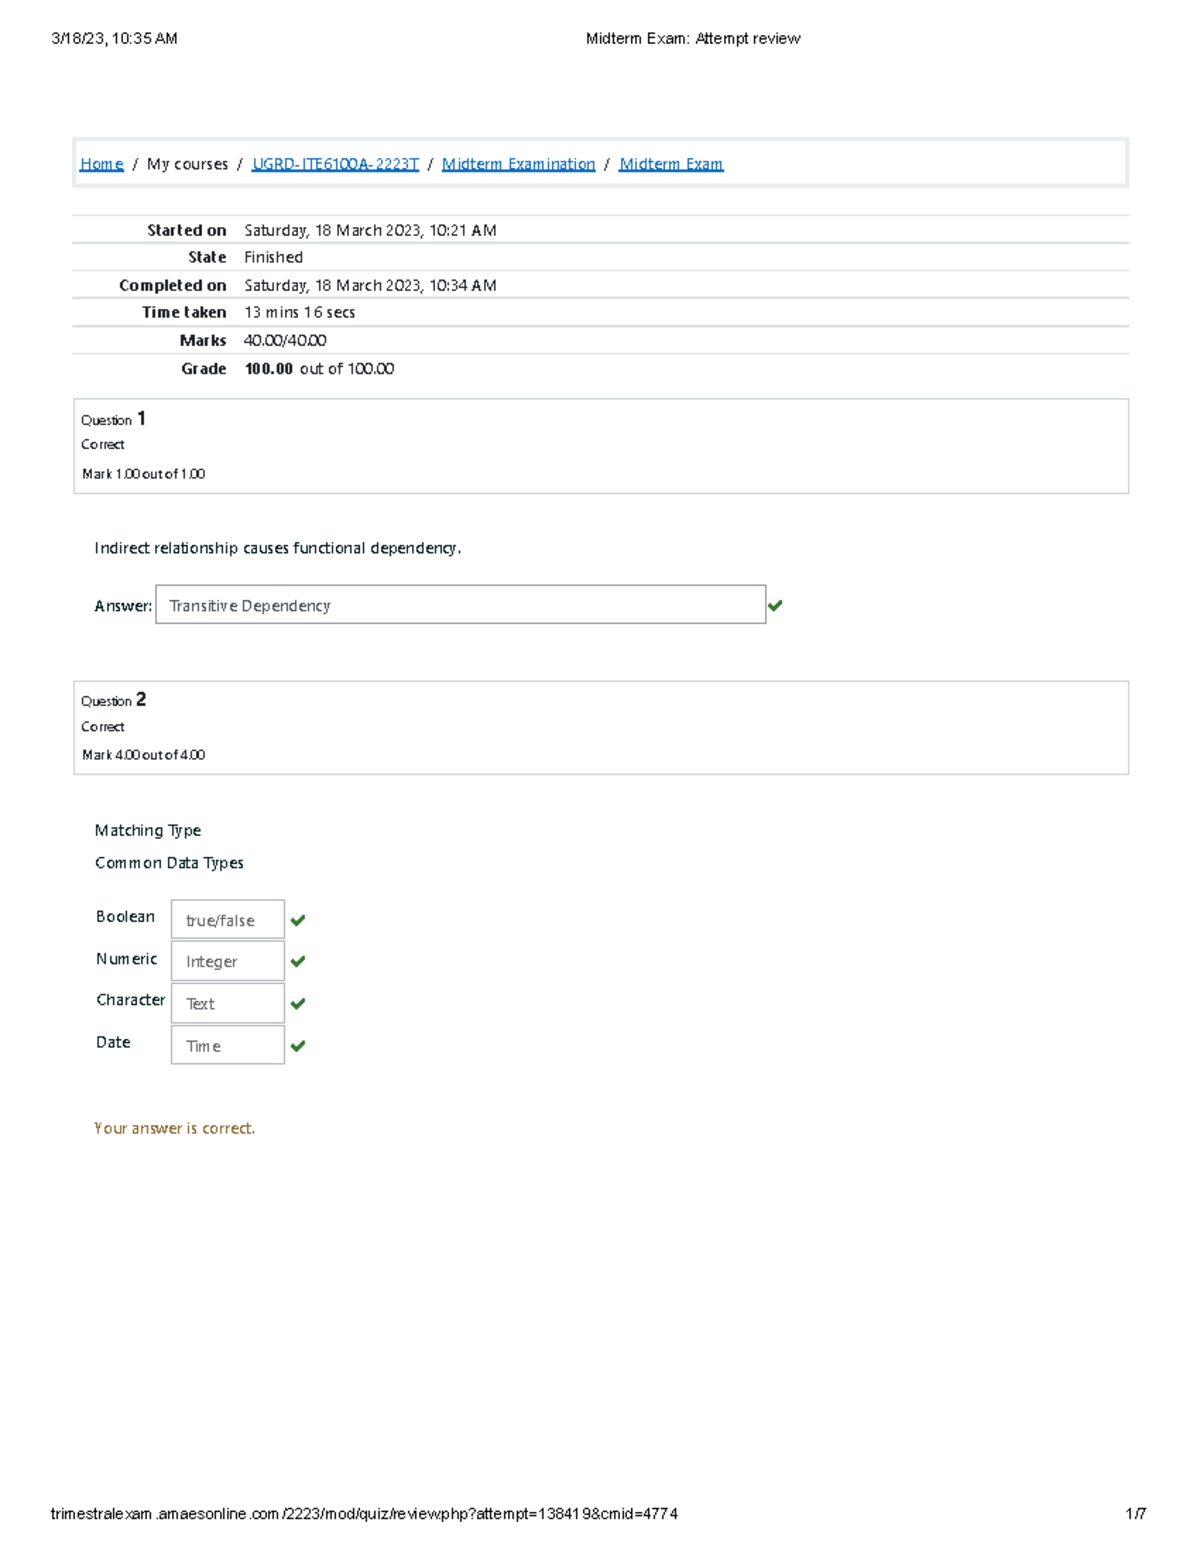Click inside the Transitive Dependency answer field
The image size is (1200, 1553).
coord(460,604)
